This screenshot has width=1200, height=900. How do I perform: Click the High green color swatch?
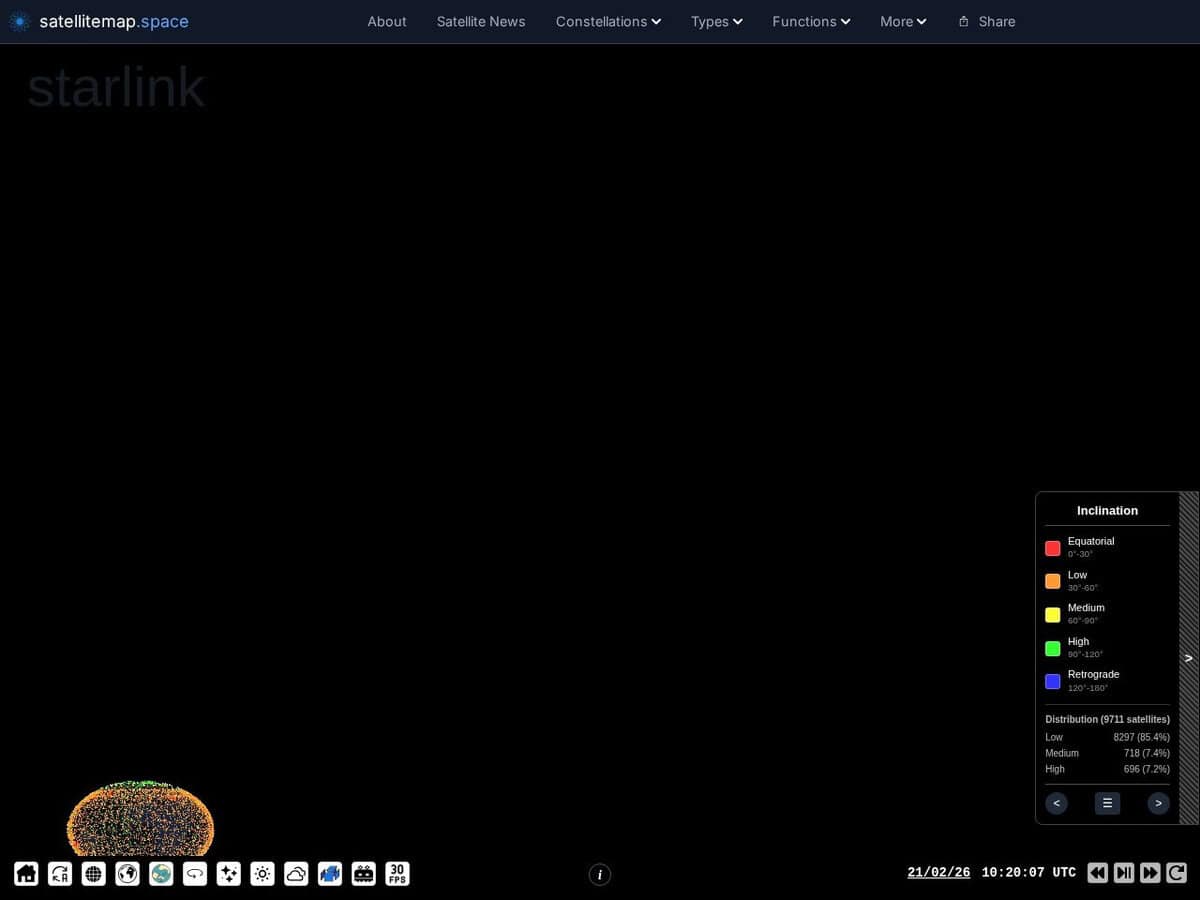click(x=1053, y=648)
